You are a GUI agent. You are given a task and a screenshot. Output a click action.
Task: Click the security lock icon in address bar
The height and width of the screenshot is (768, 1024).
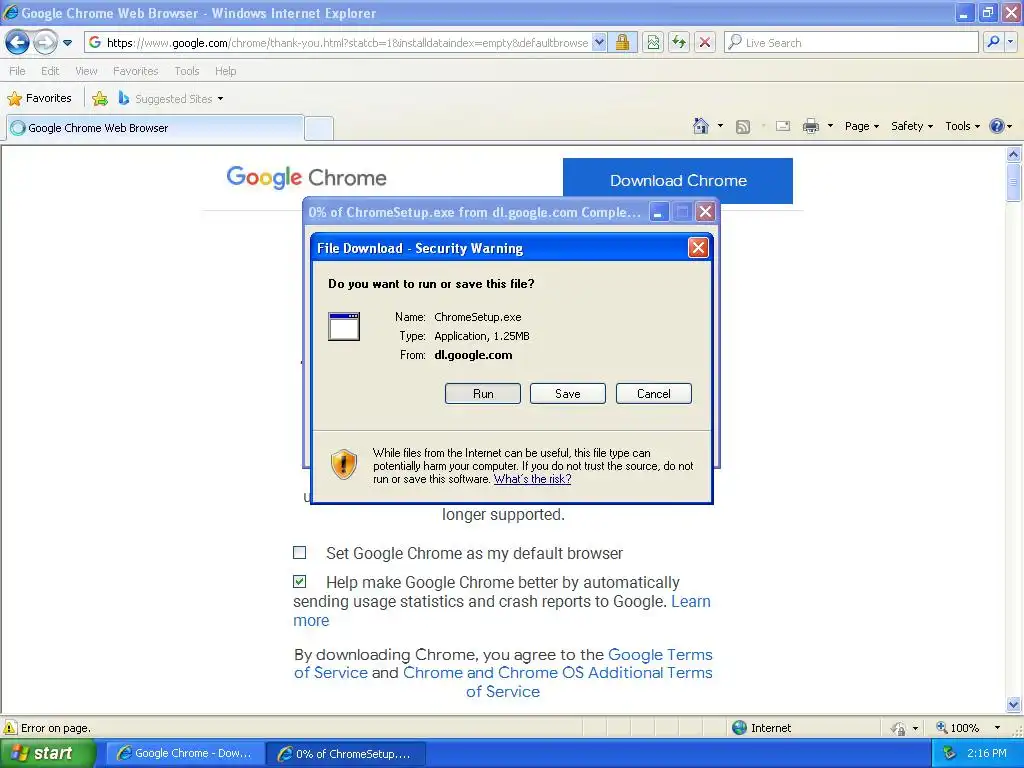click(x=622, y=42)
